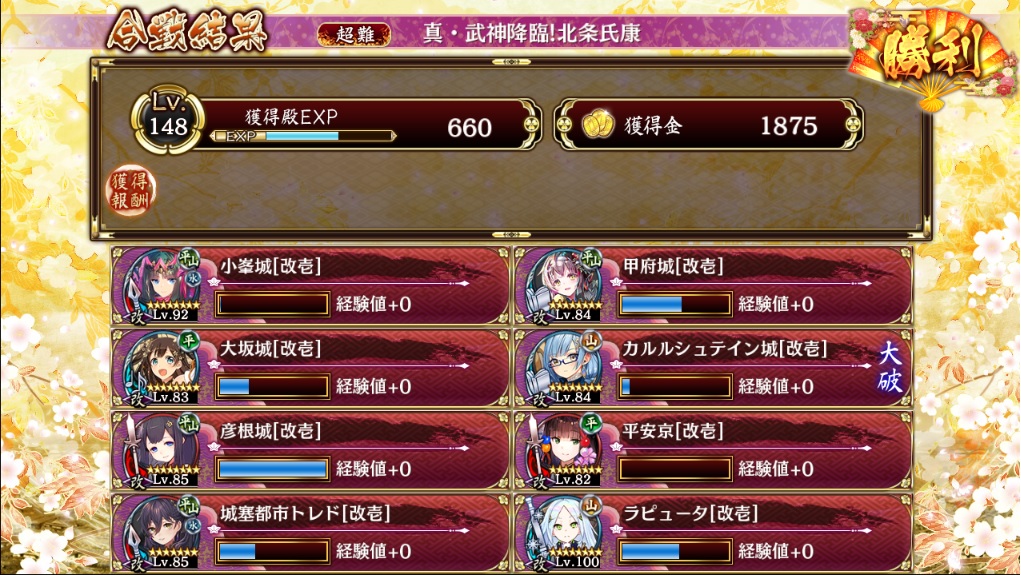Image resolution: width=1021 pixels, height=575 pixels.
Task: Select the 城塞都市トレド[改壱] portrait icon
Action: point(161,533)
